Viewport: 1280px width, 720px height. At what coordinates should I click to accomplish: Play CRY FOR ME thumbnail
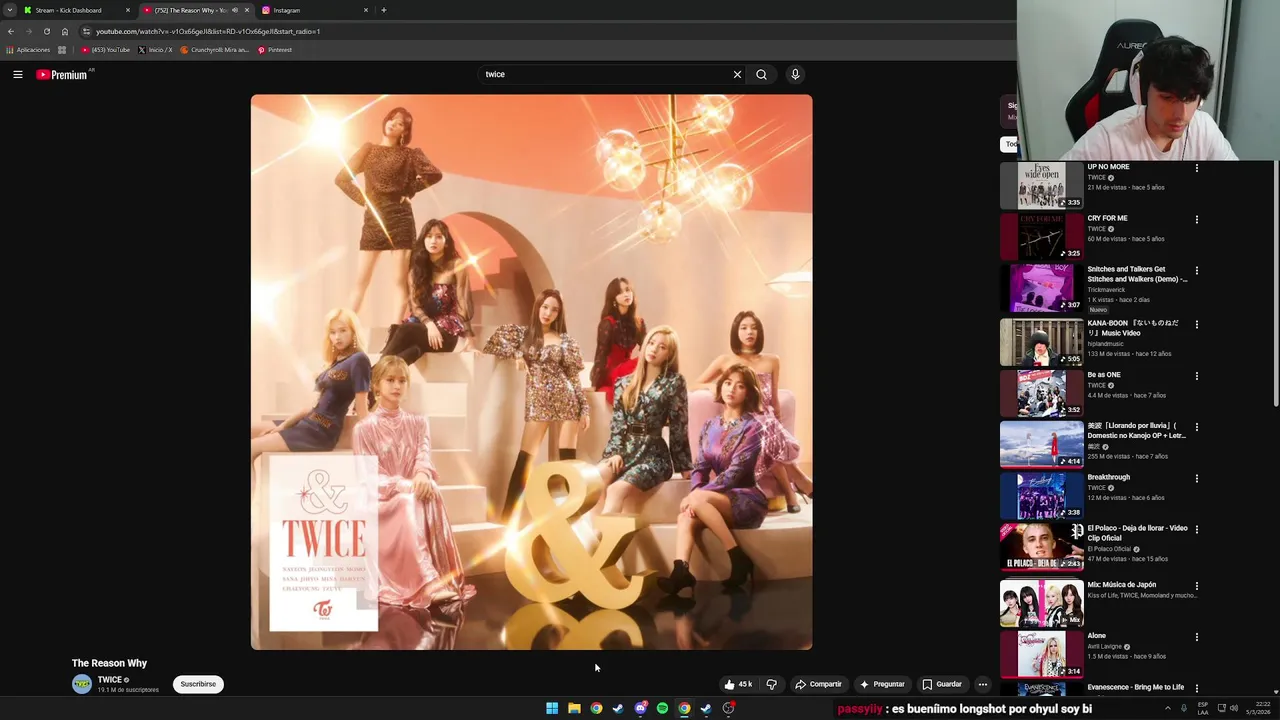pos(1041,236)
